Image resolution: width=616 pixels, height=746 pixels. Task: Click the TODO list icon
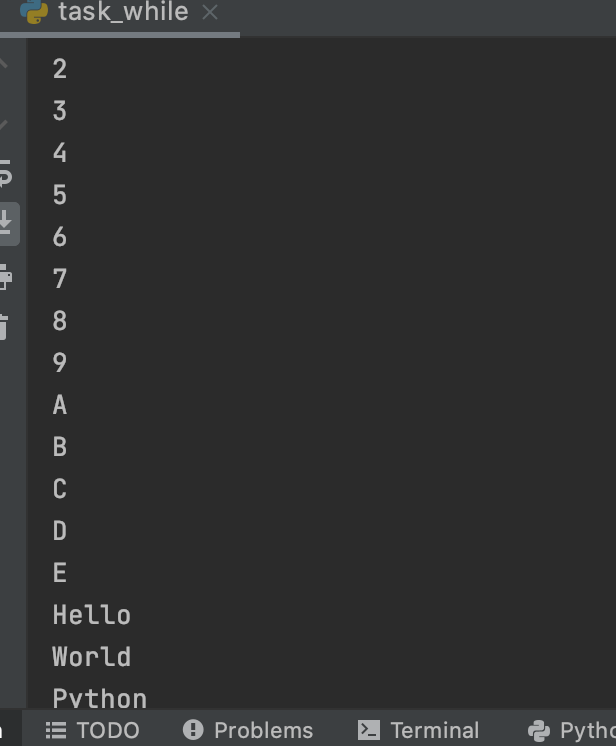(x=56, y=730)
